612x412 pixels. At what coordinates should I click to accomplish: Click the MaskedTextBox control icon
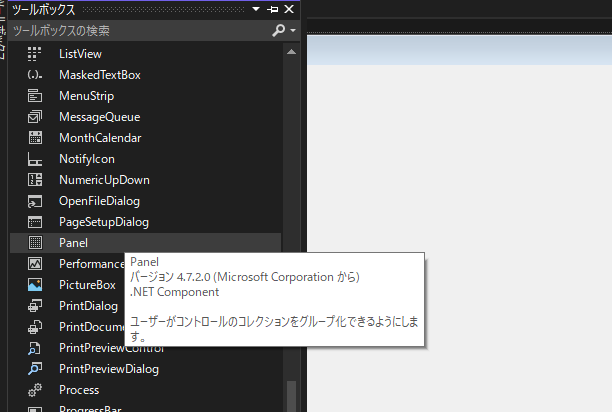coord(35,75)
